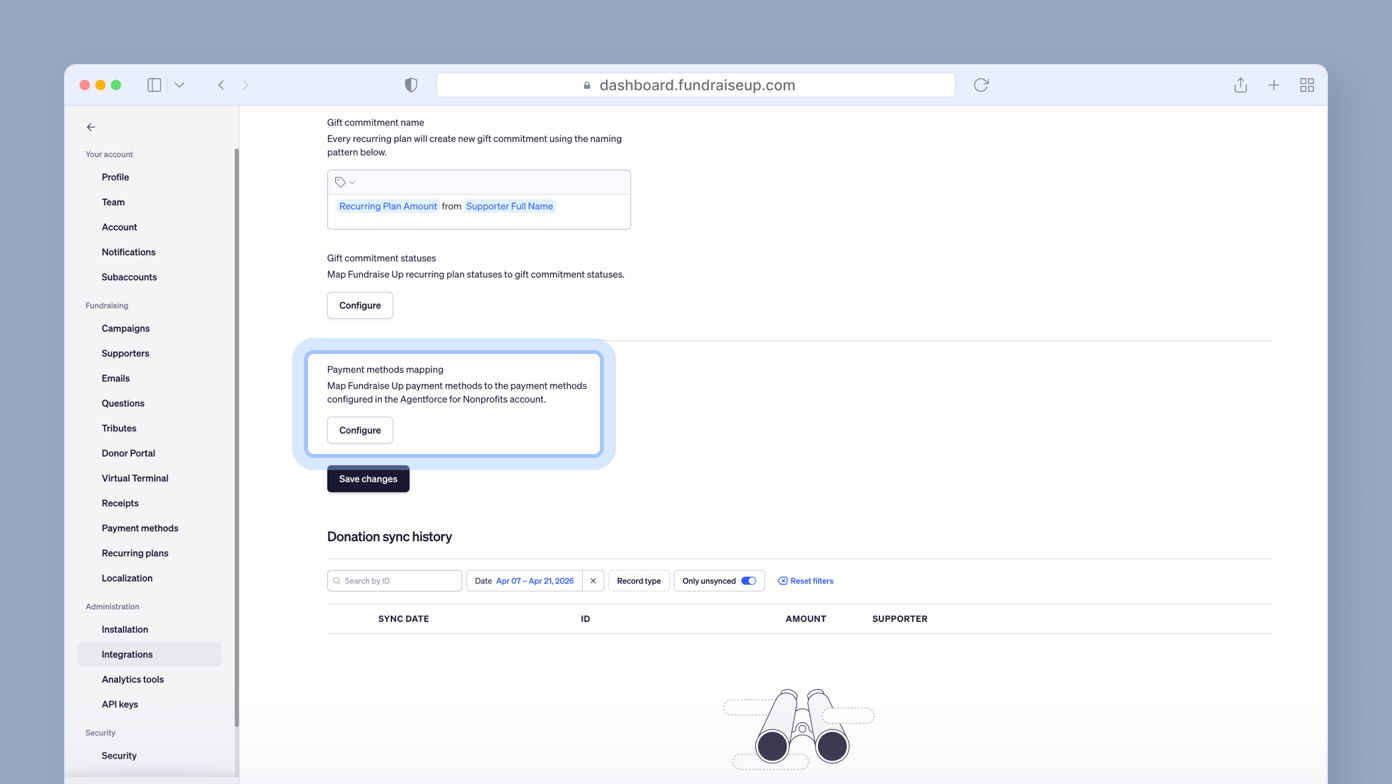
Task: Go to the Integrations section
Action: pos(126,654)
